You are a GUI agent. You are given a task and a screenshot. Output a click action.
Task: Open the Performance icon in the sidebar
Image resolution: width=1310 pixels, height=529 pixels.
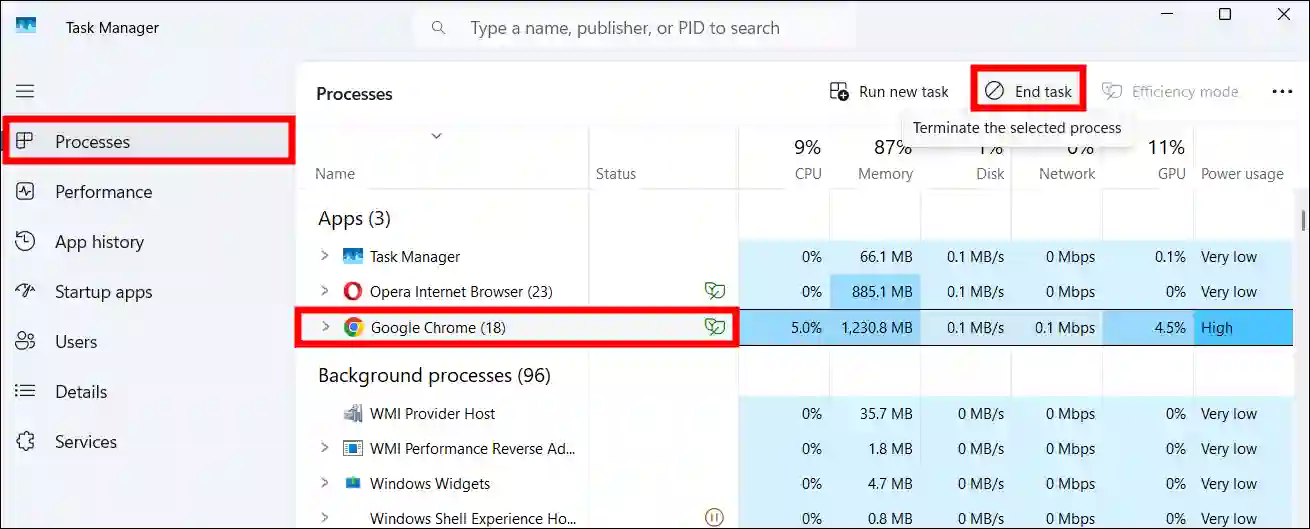click(x=26, y=191)
